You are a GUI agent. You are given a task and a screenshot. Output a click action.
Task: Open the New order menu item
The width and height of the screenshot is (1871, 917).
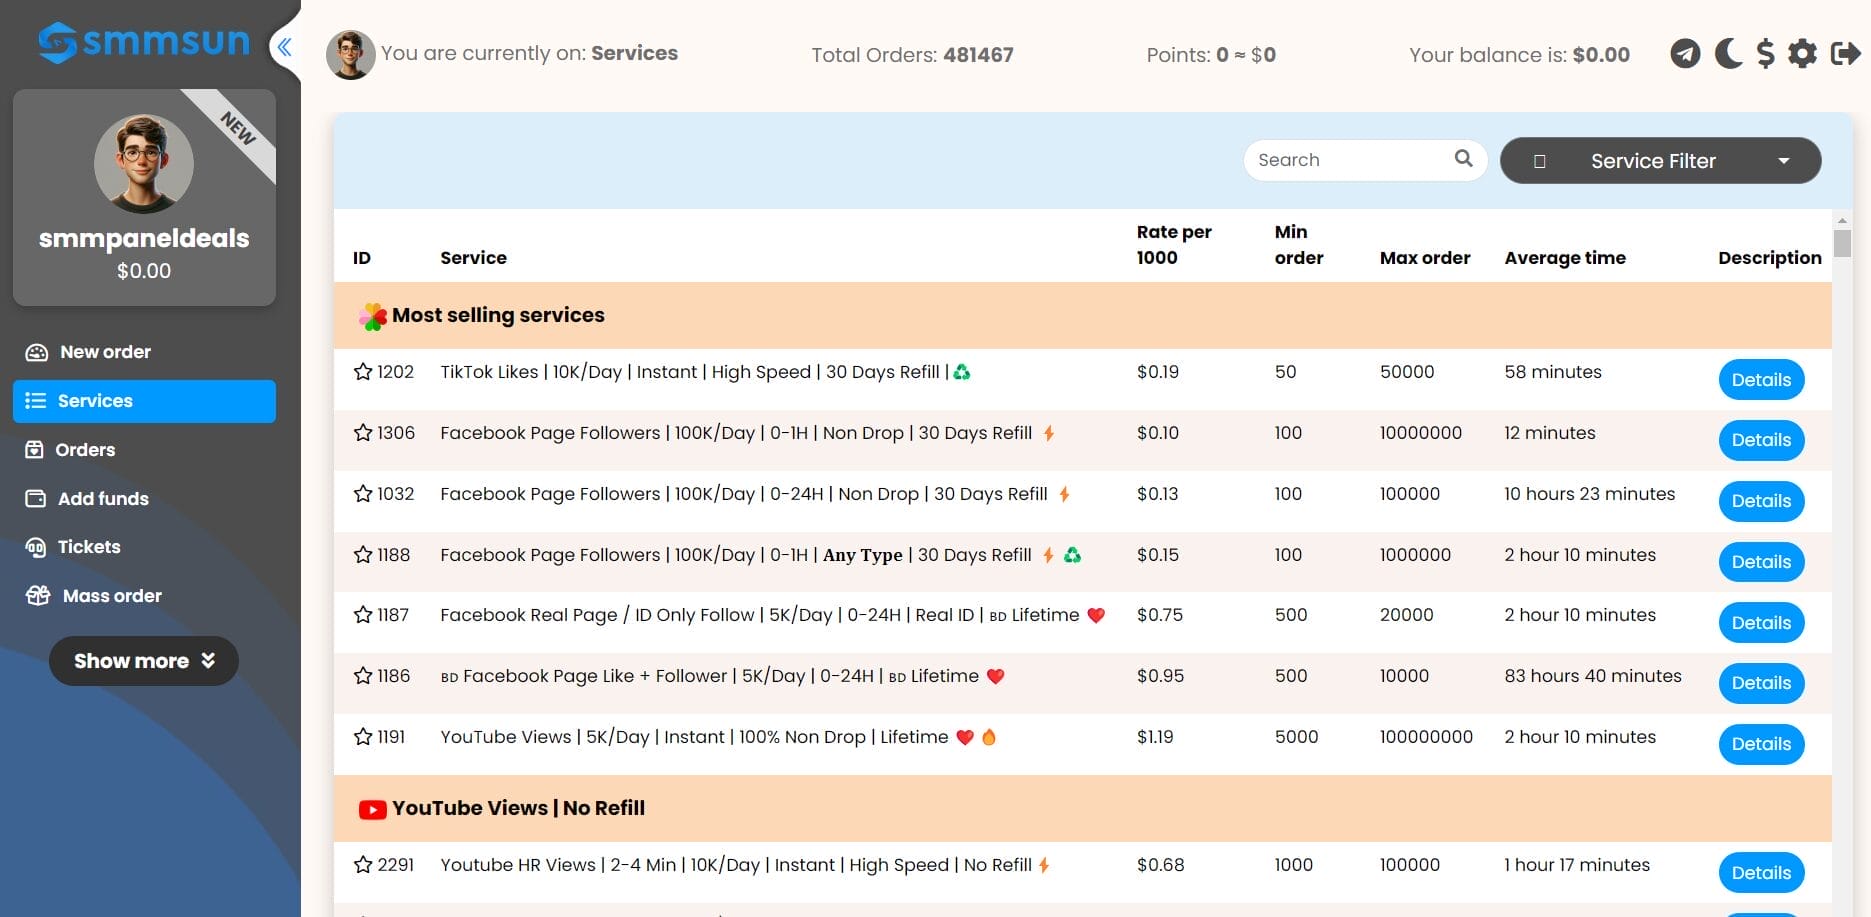105,352
